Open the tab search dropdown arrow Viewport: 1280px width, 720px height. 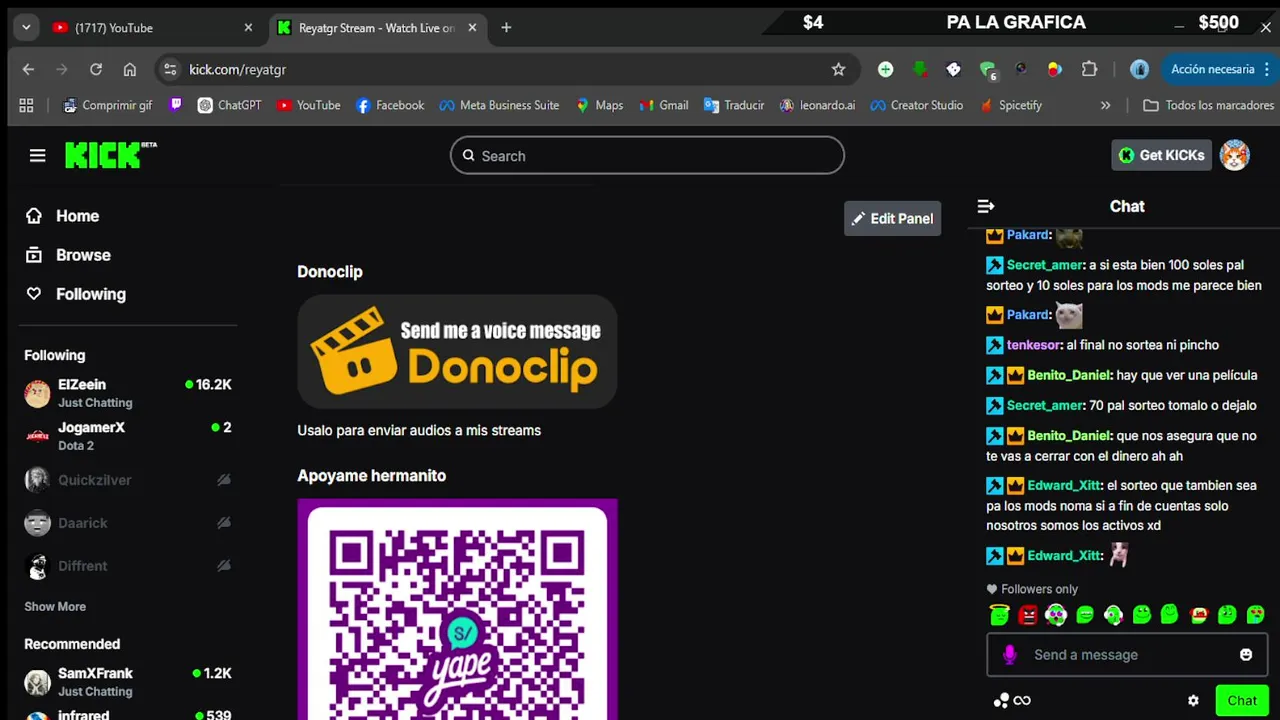coord(26,28)
